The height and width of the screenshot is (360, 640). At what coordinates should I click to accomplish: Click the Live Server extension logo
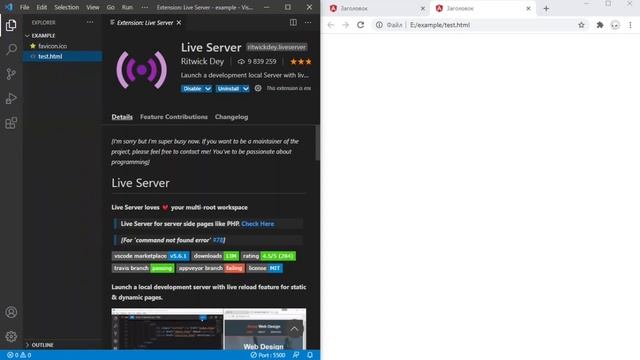pyautogui.click(x=142, y=70)
